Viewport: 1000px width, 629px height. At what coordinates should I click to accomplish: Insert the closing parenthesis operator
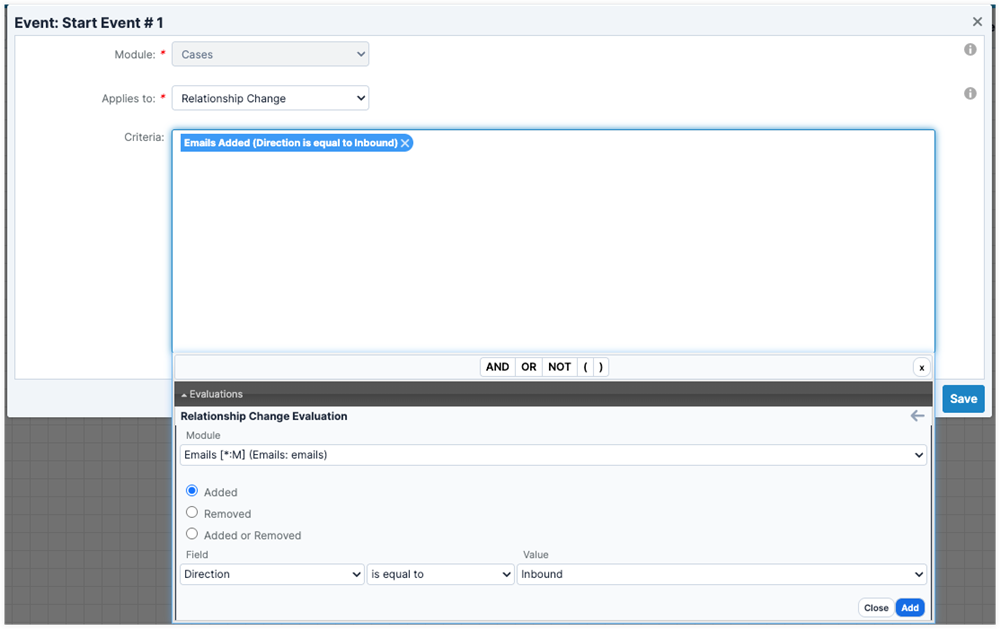pos(600,367)
